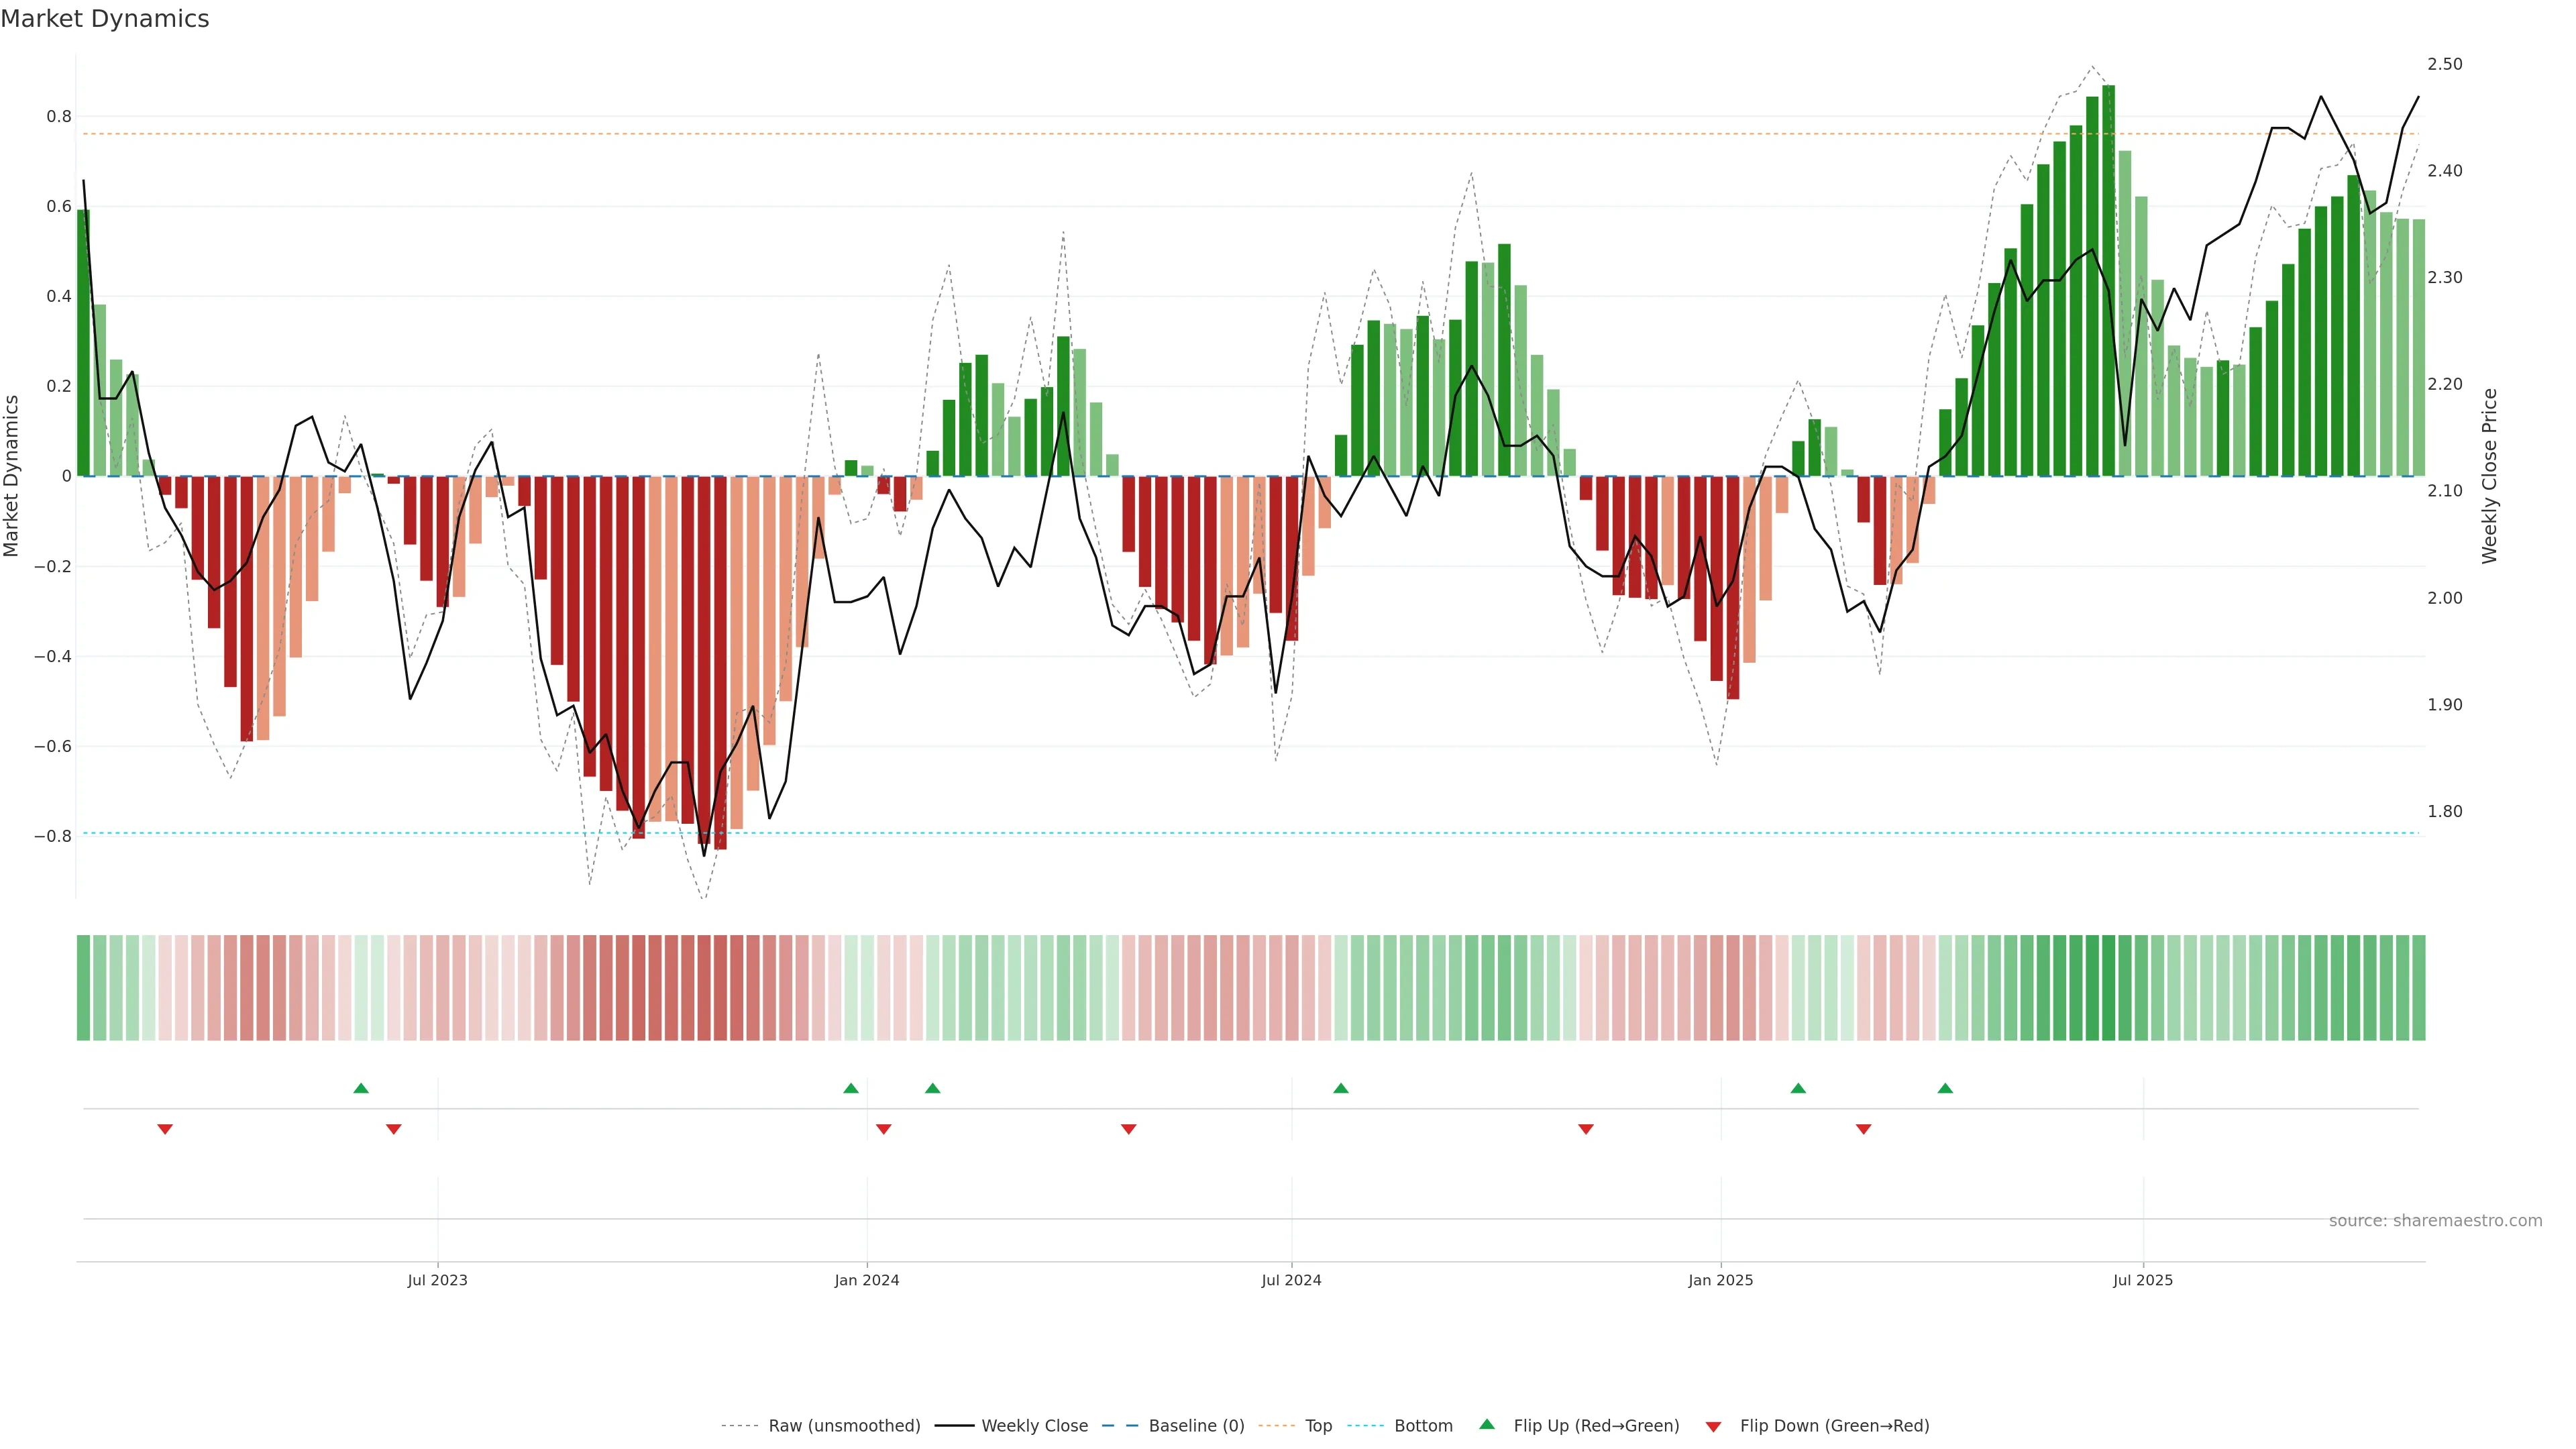Toggle the Top legend series
The width and height of the screenshot is (2576, 1449).
tap(1318, 1426)
